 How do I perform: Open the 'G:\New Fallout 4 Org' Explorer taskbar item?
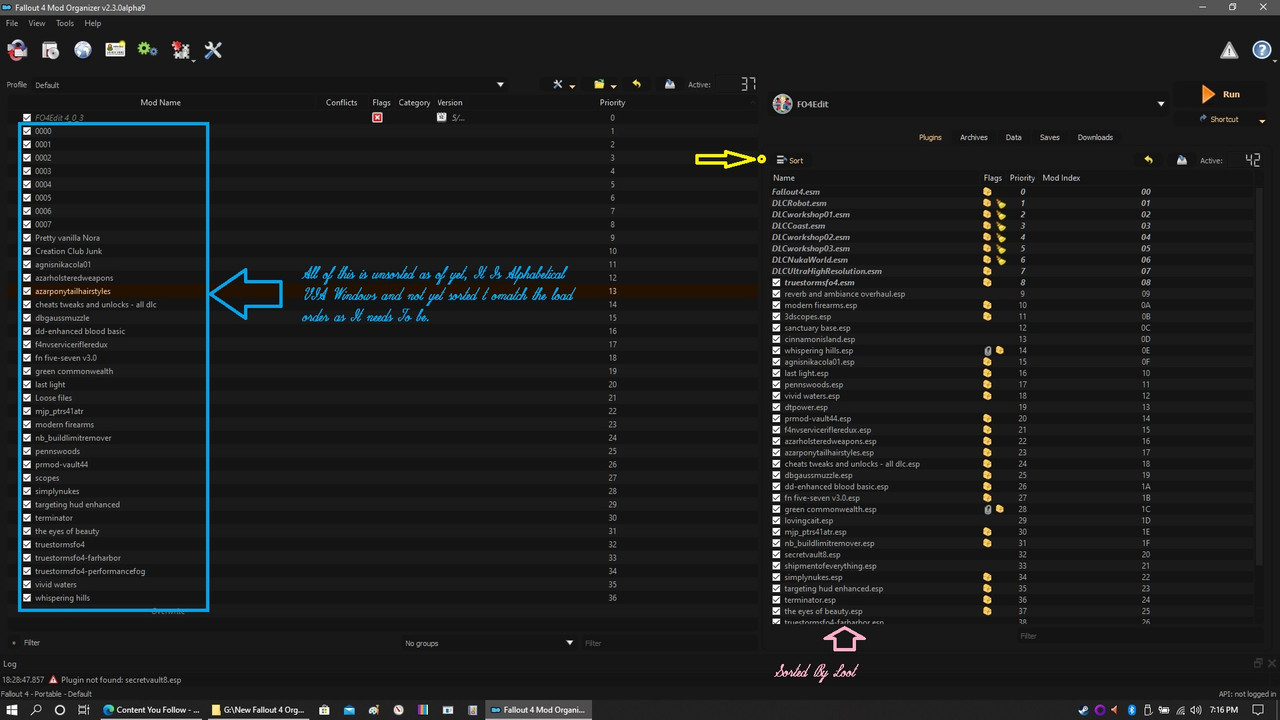tap(257, 710)
